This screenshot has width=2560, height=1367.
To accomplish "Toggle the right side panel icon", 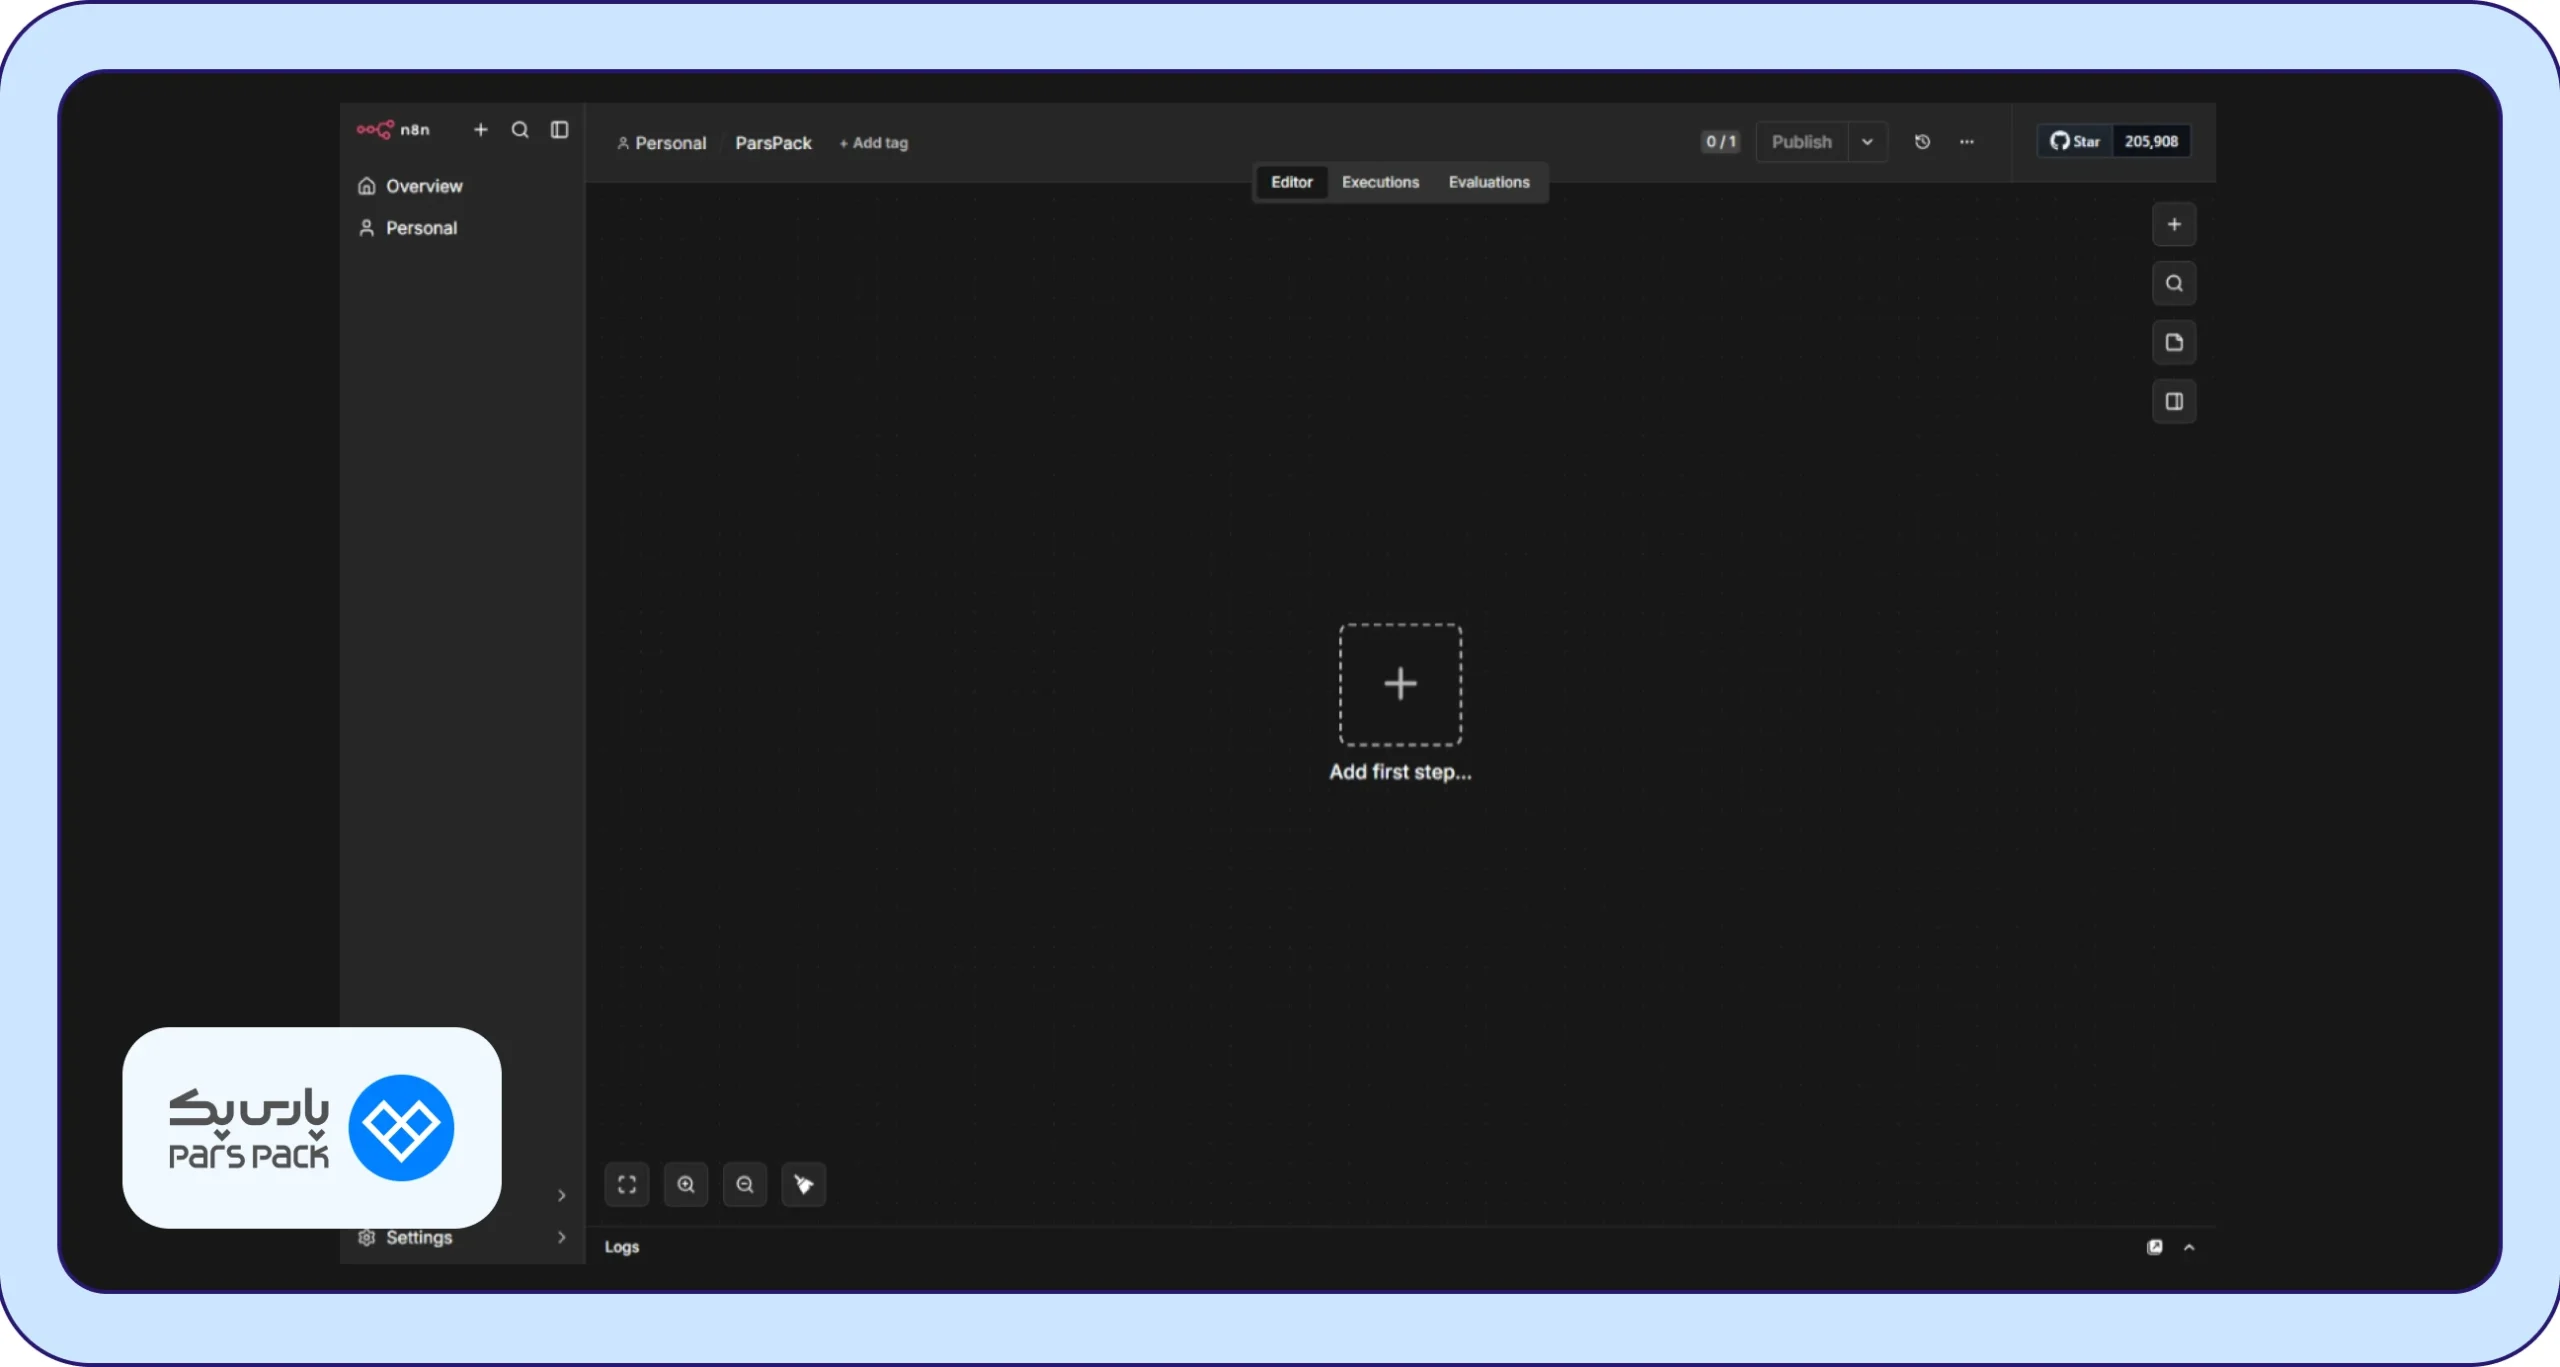I will [x=2174, y=402].
